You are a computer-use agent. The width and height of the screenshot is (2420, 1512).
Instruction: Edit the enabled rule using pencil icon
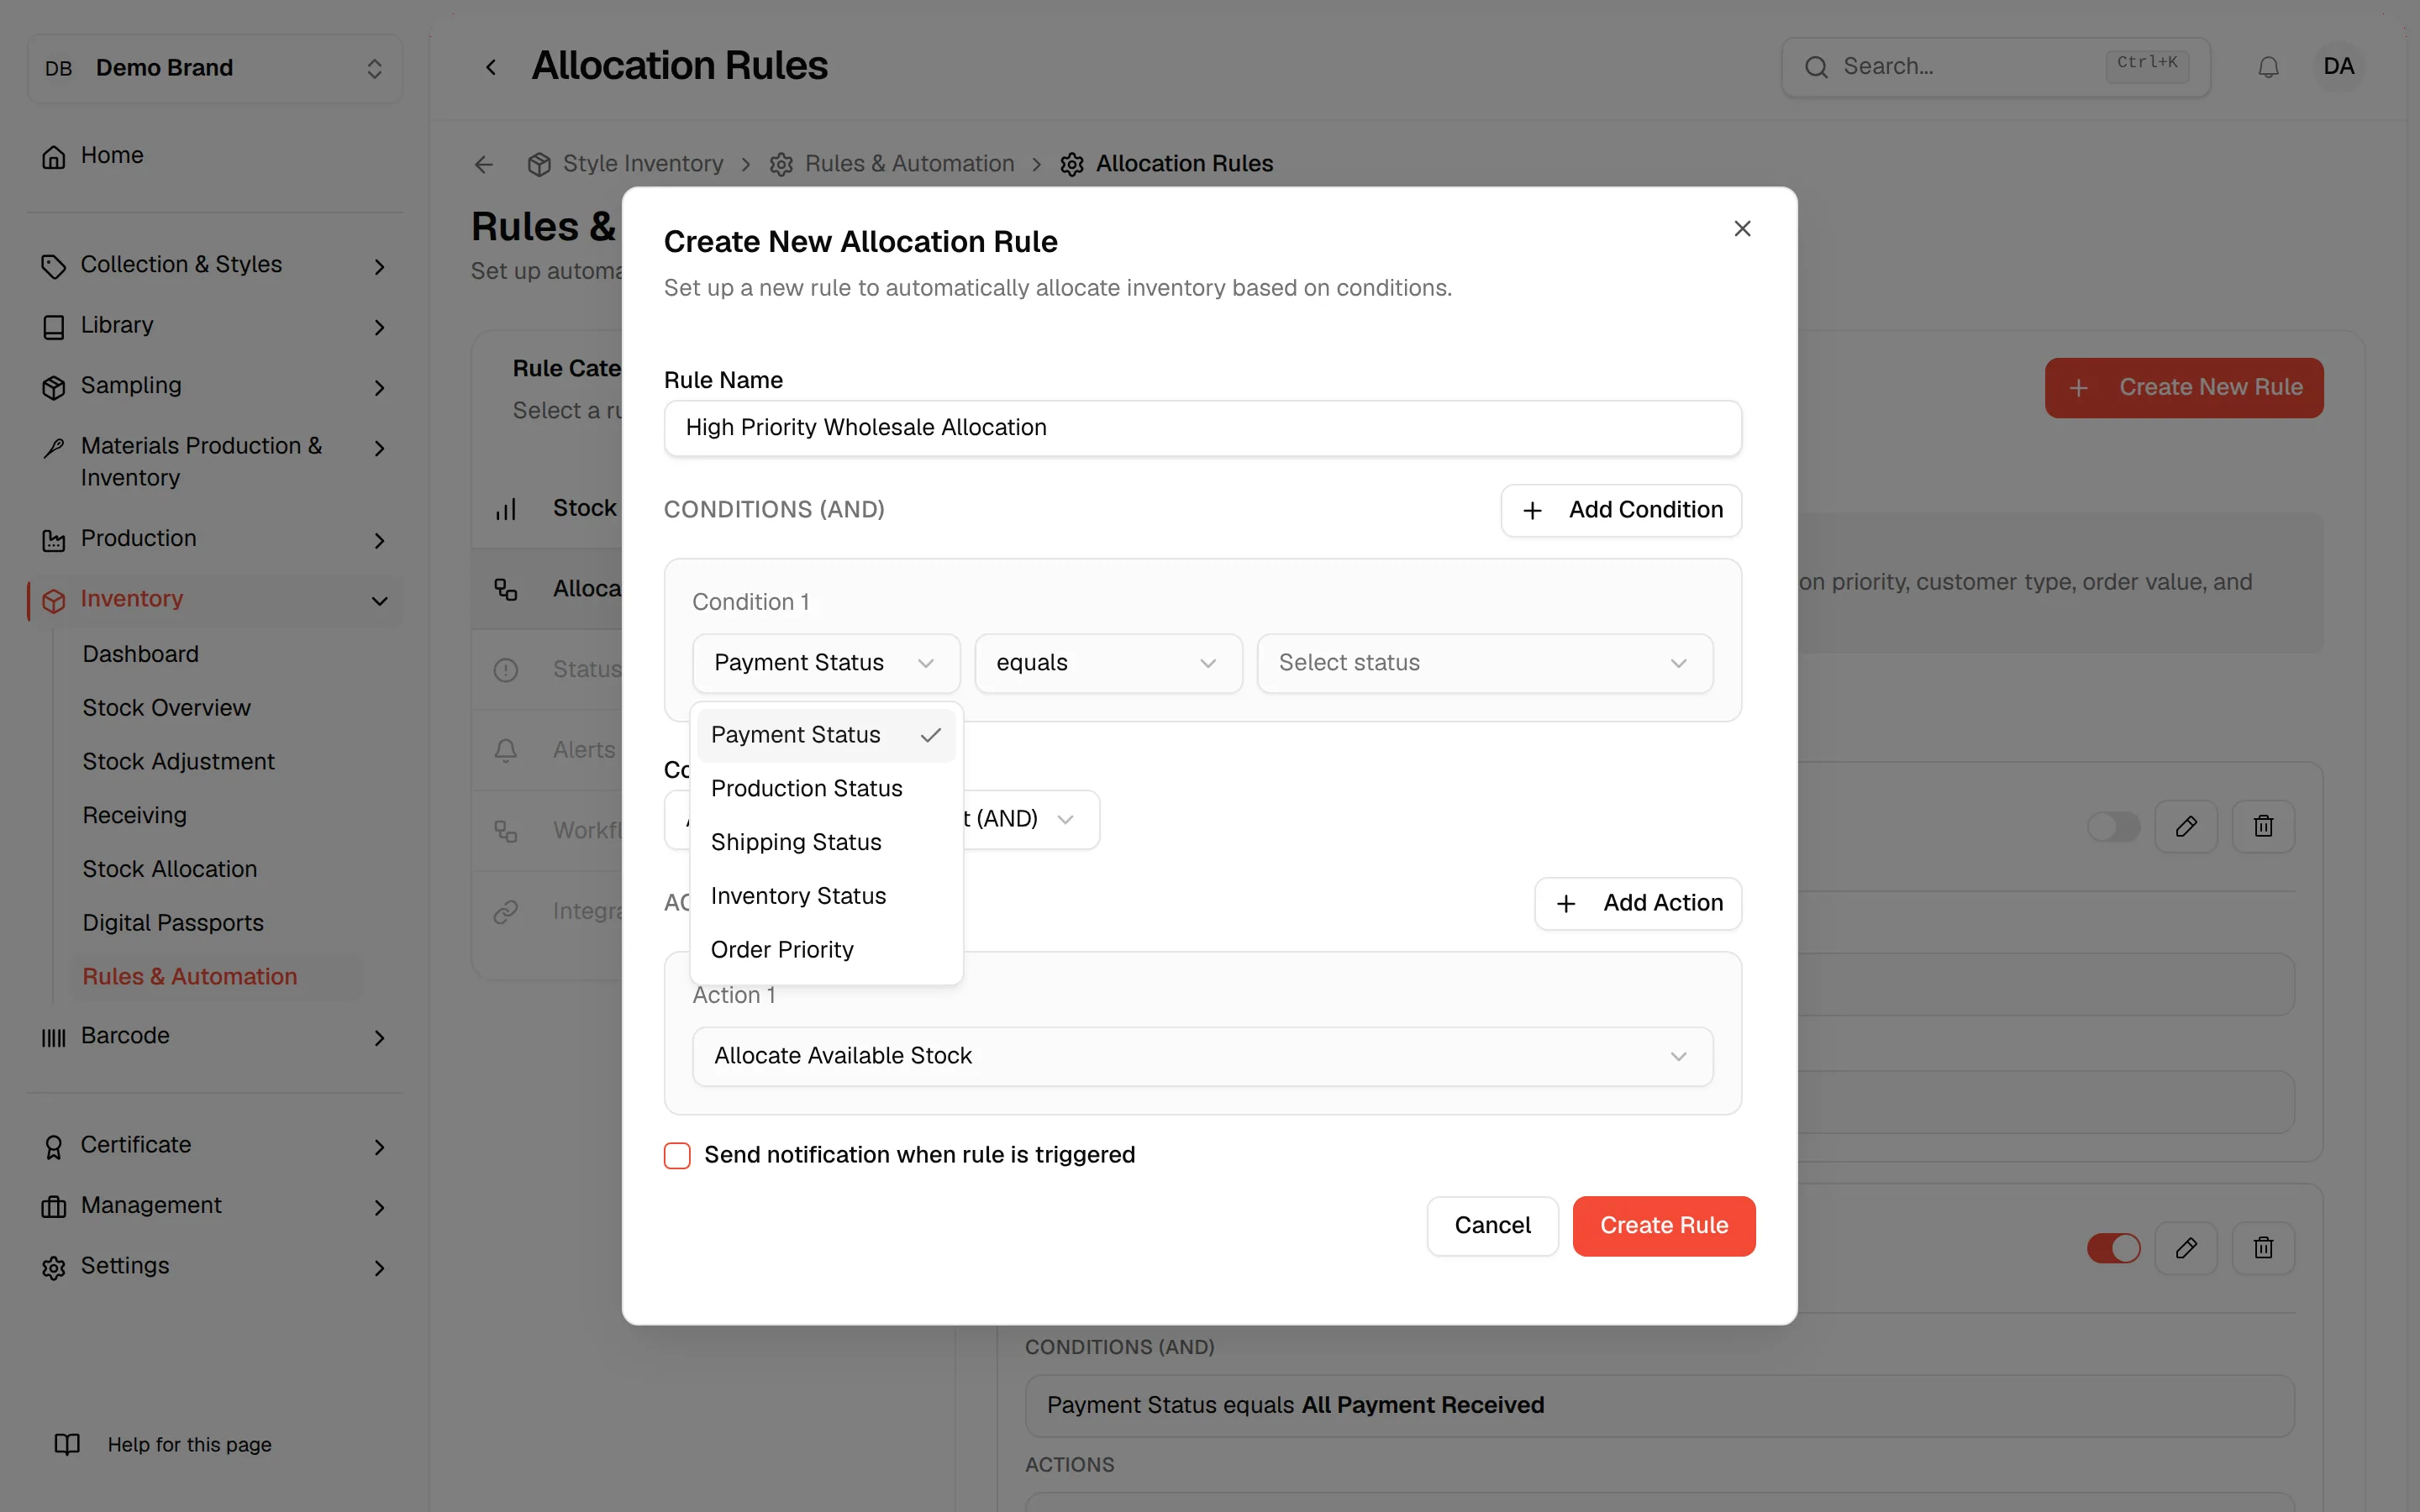coord(2186,1247)
